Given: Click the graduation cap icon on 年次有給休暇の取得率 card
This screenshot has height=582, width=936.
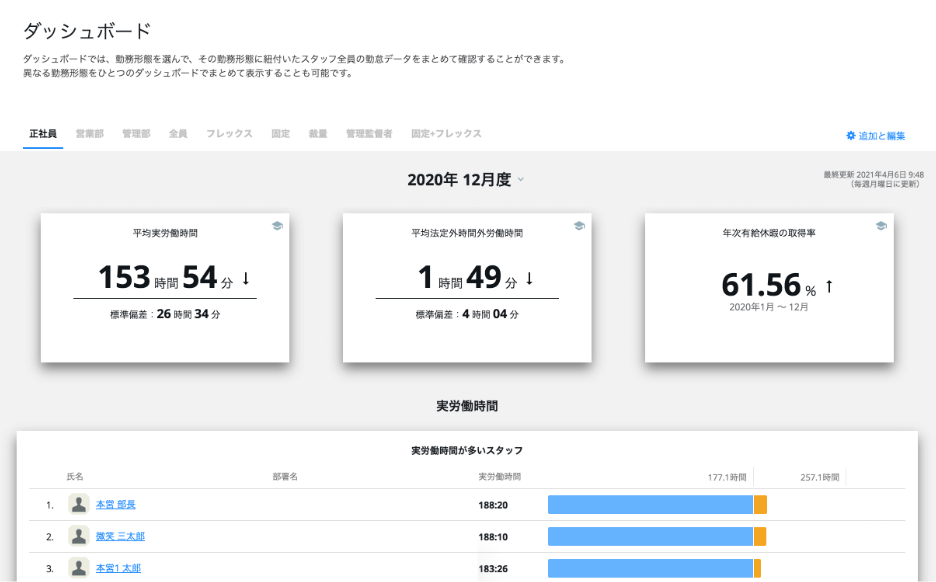Looking at the screenshot, I should coord(881,226).
